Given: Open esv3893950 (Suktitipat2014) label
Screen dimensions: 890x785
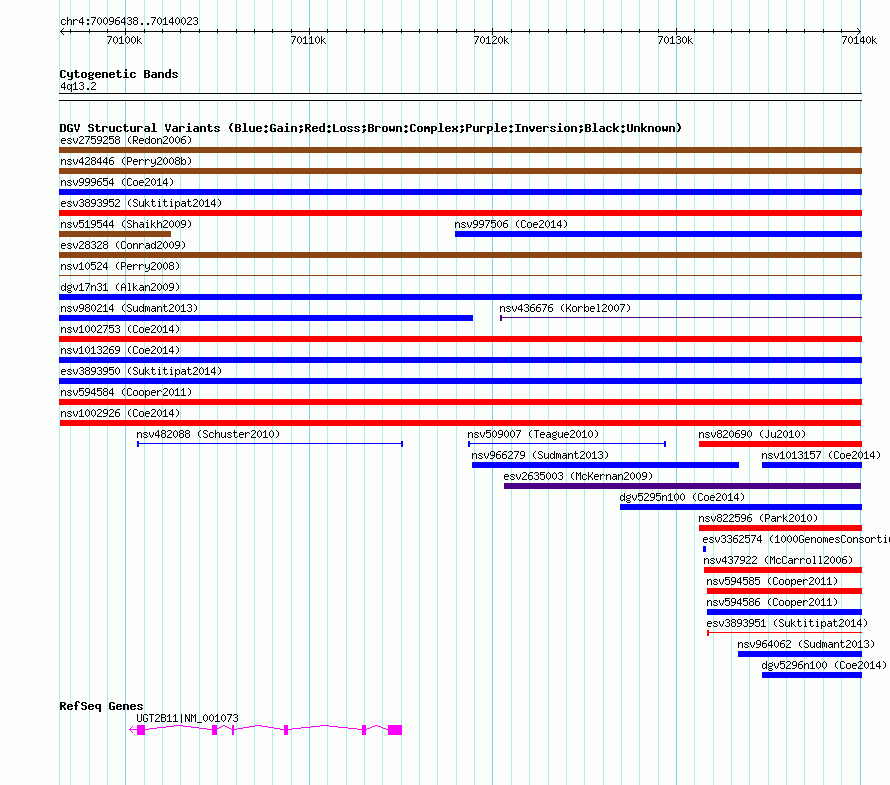Looking at the screenshot, I should 141,371.
